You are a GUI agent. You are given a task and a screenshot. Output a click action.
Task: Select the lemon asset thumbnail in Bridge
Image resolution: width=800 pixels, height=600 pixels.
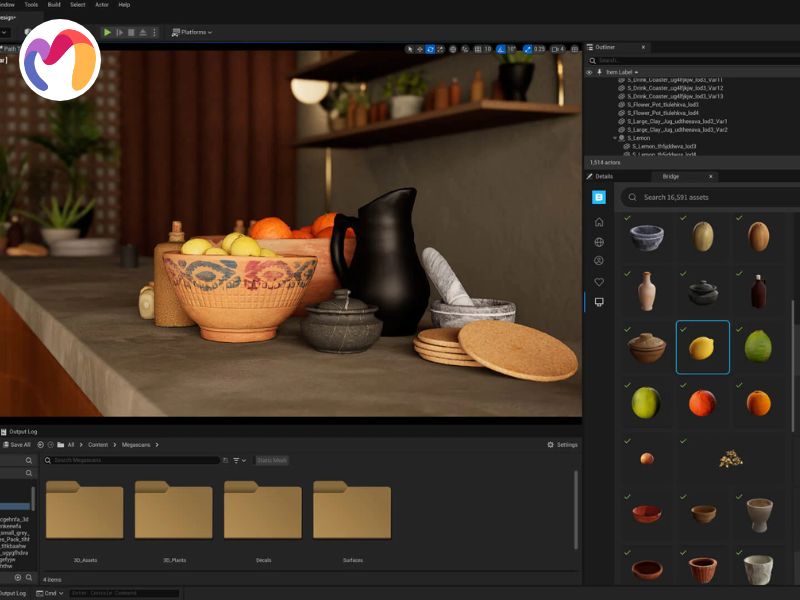point(702,347)
